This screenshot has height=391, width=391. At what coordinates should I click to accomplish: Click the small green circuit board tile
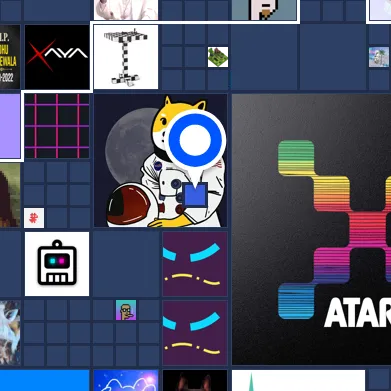point(218,57)
